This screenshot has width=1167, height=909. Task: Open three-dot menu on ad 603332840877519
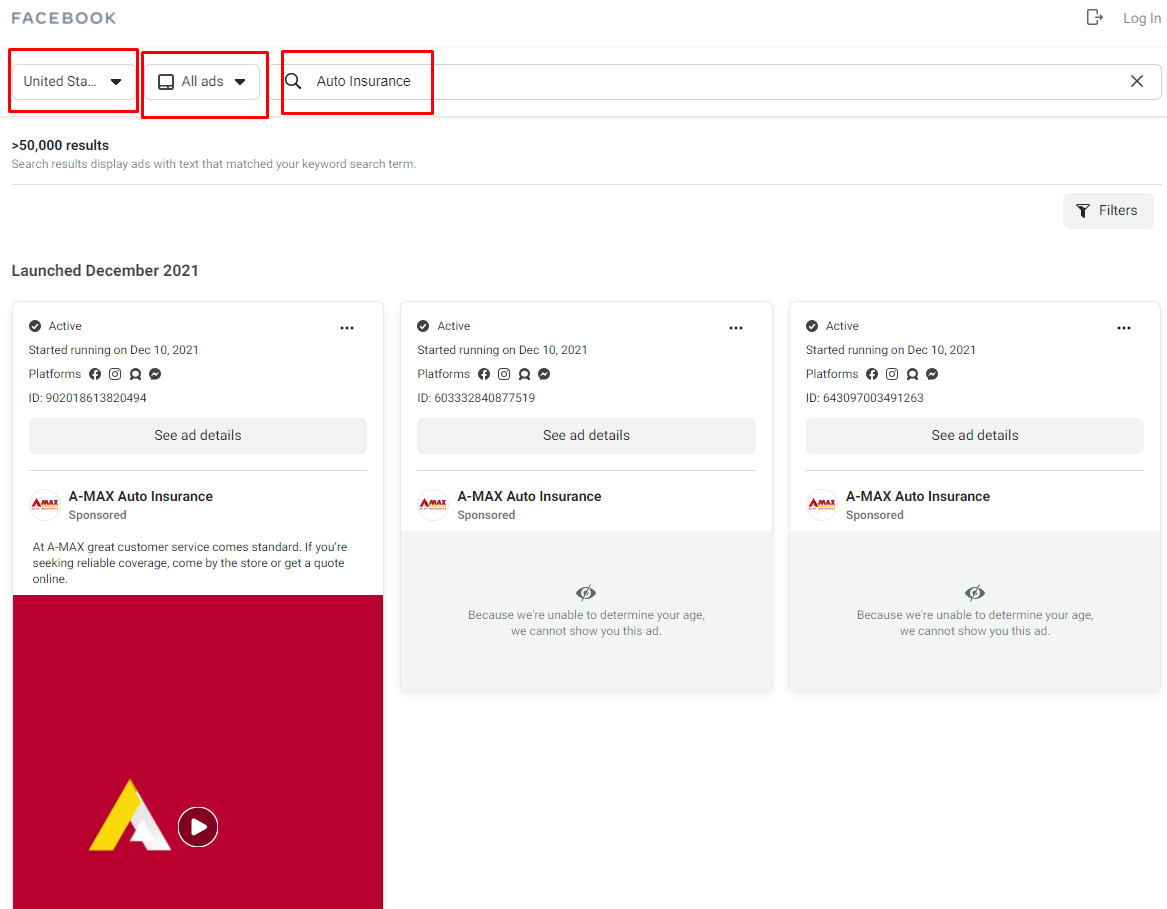click(735, 328)
